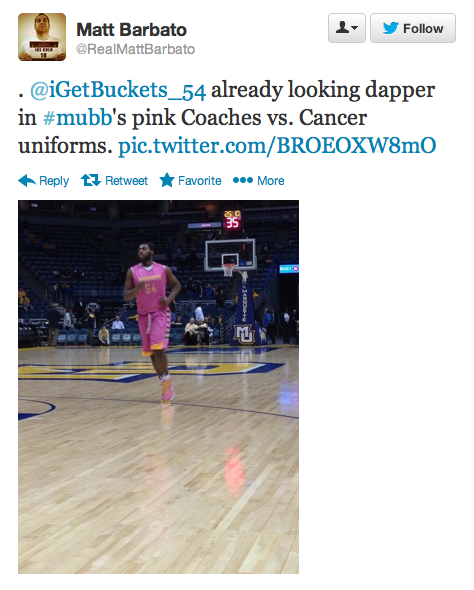Open the user actions dropdown
This screenshot has width=474, height=590.
point(346,28)
